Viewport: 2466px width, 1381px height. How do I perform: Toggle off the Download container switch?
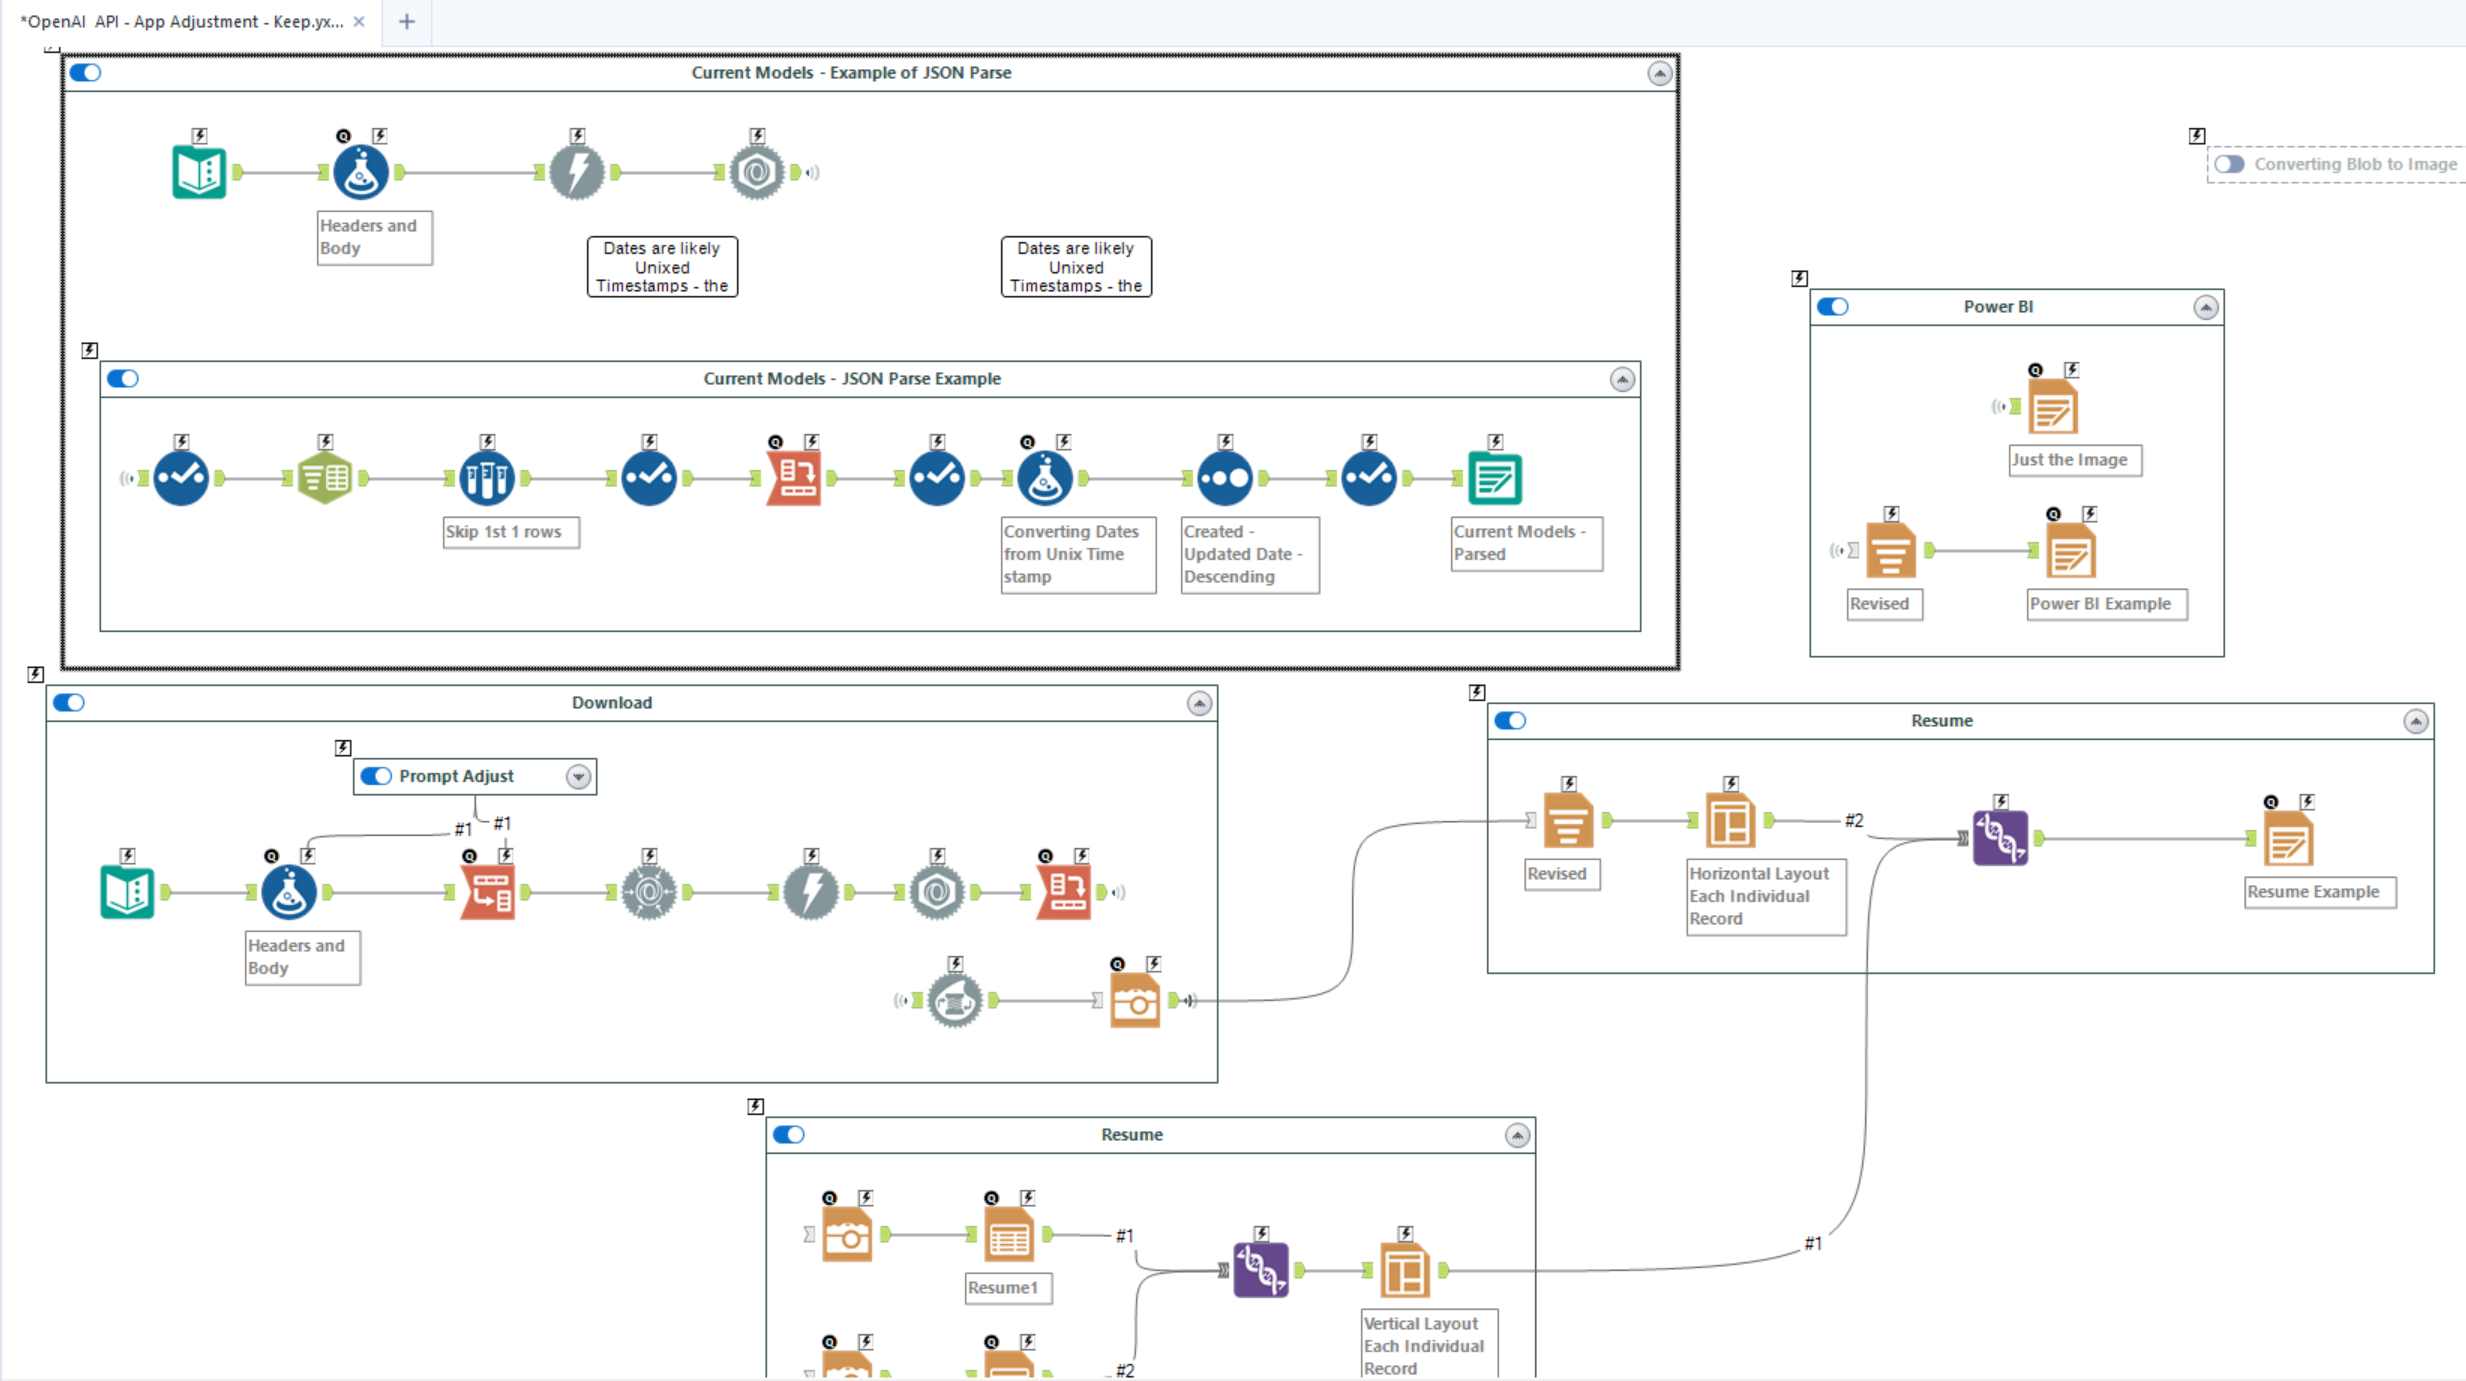[x=69, y=703]
